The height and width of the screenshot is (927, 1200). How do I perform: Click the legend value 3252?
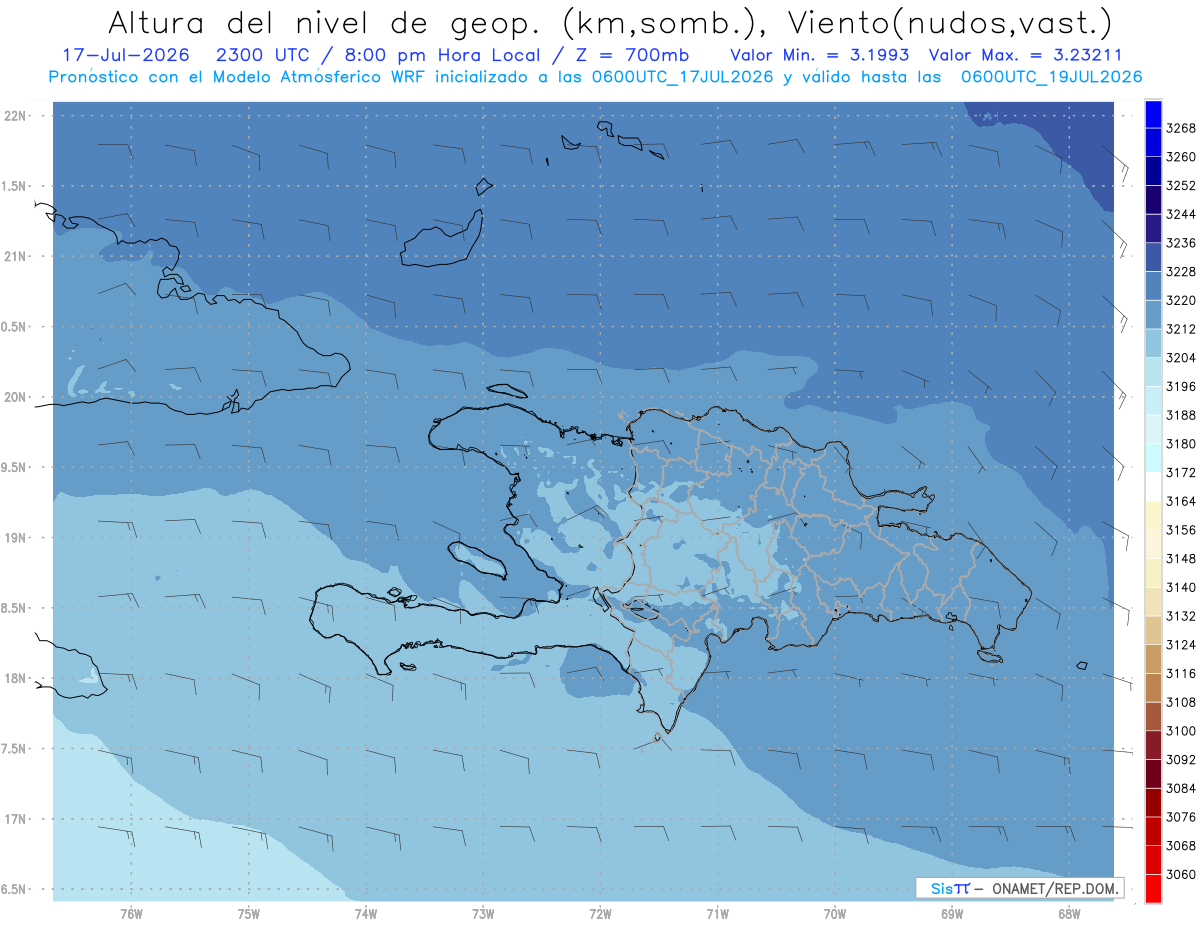[x=1181, y=186]
